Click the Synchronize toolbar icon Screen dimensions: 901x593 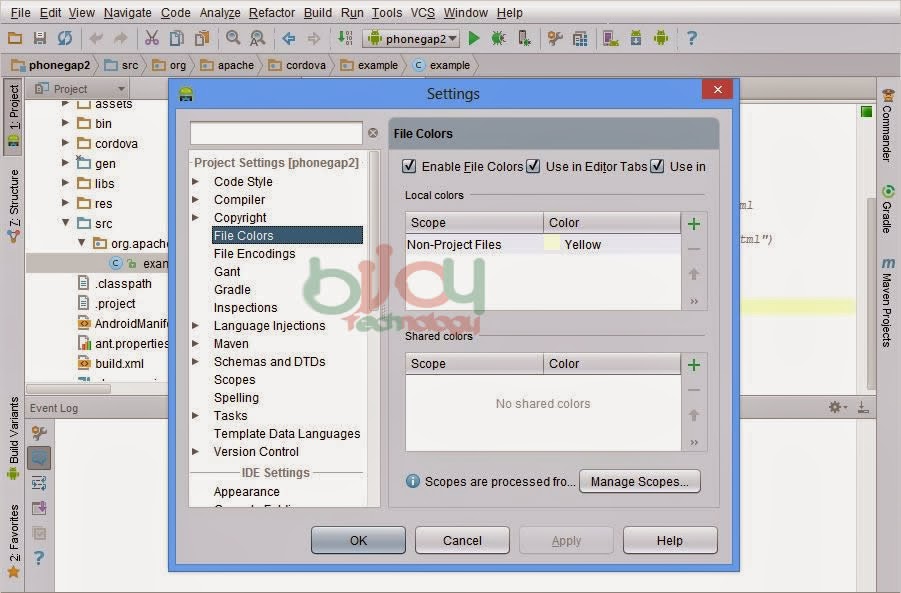65,38
